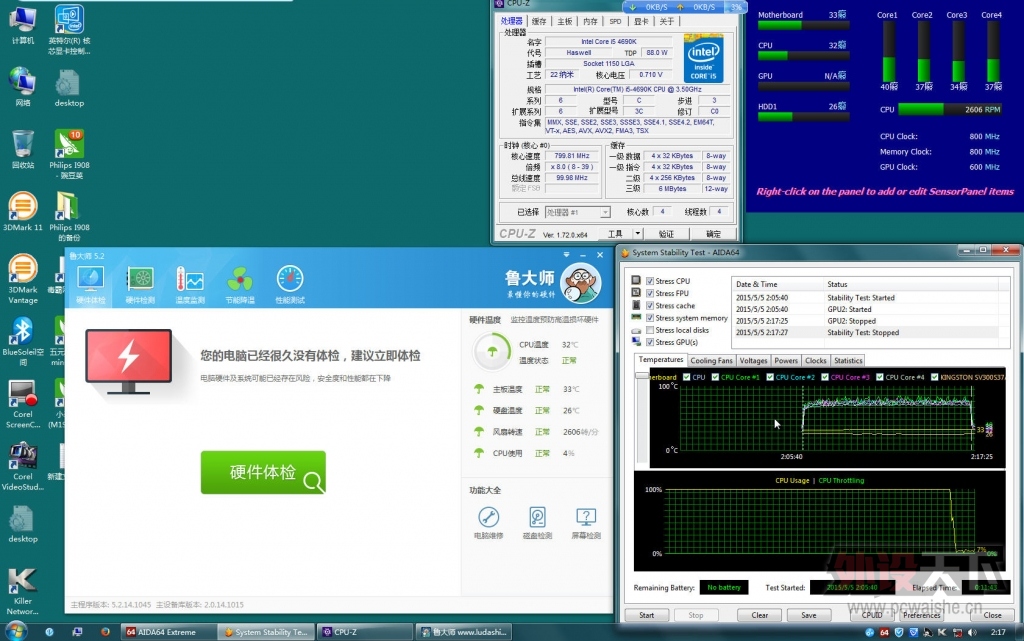Open the 3DMark Vantage desktop shortcut
This screenshot has height=641, width=1024.
pos(23,279)
